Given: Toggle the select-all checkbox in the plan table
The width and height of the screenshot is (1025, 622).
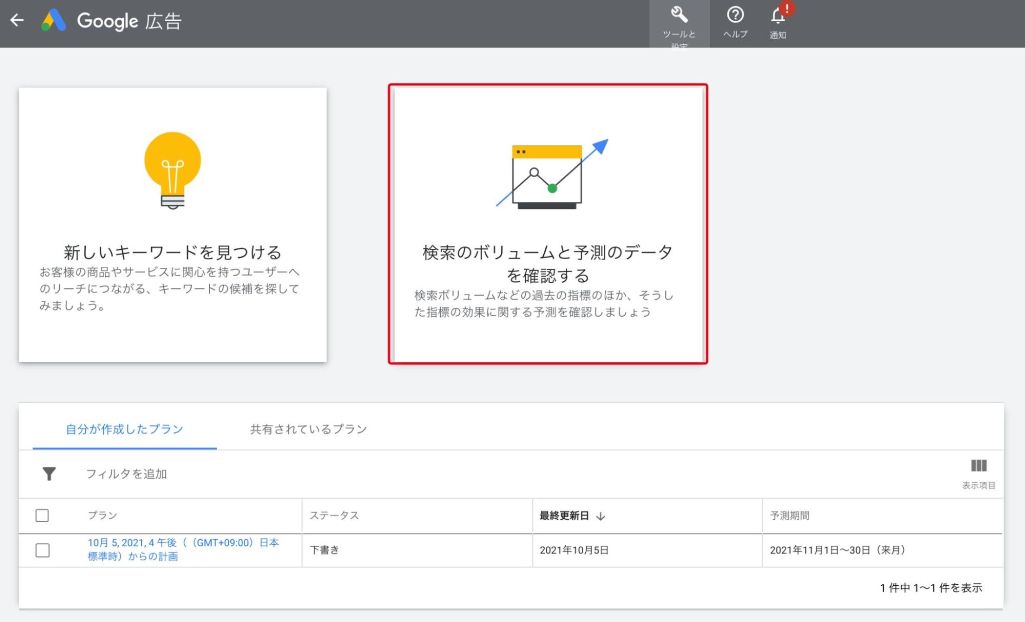Looking at the screenshot, I should tap(41, 515).
